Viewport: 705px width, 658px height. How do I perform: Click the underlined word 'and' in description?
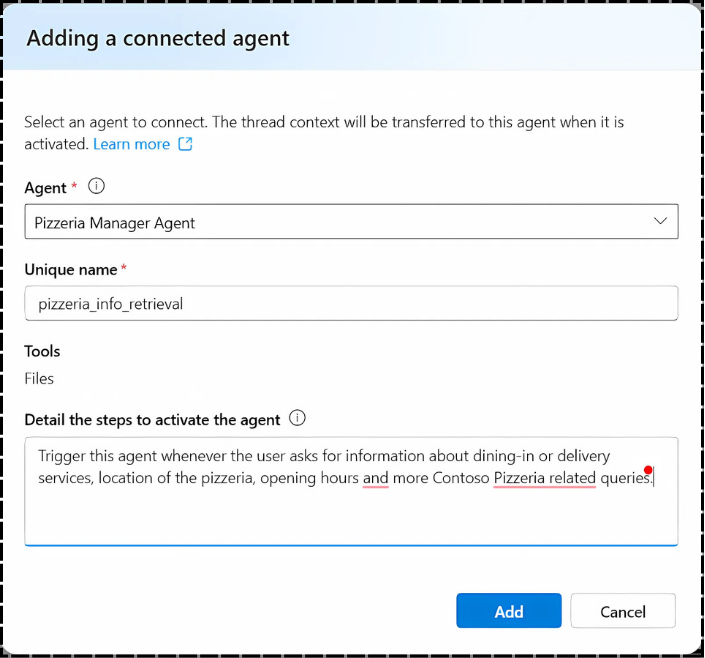[375, 478]
